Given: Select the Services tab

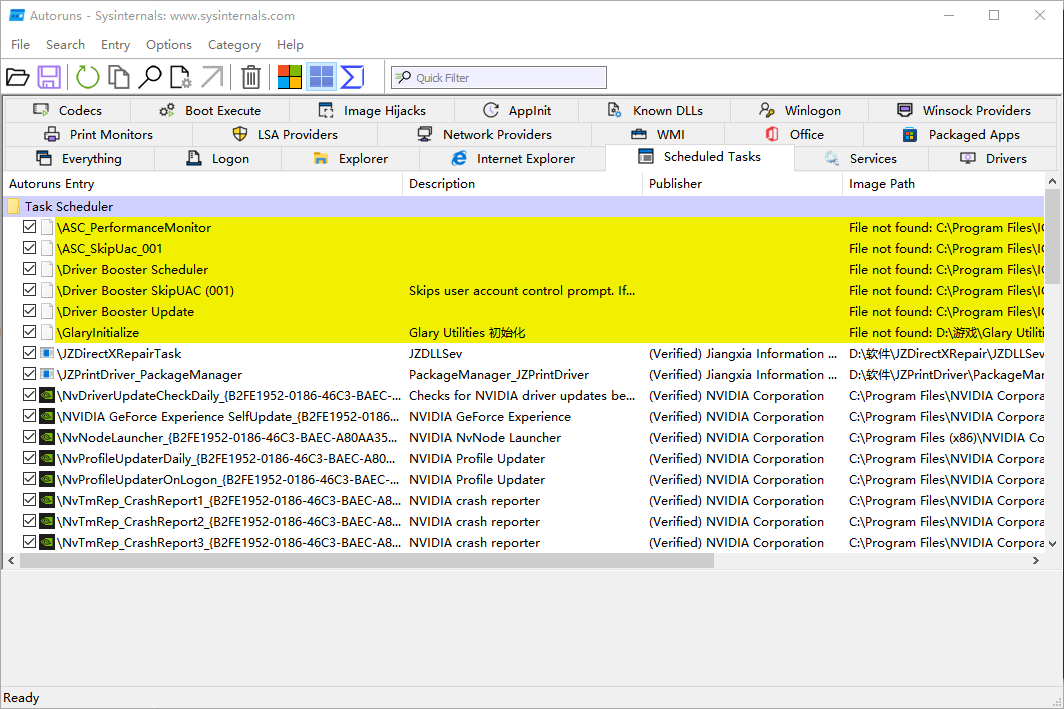Looking at the screenshot, I should 861,159.
